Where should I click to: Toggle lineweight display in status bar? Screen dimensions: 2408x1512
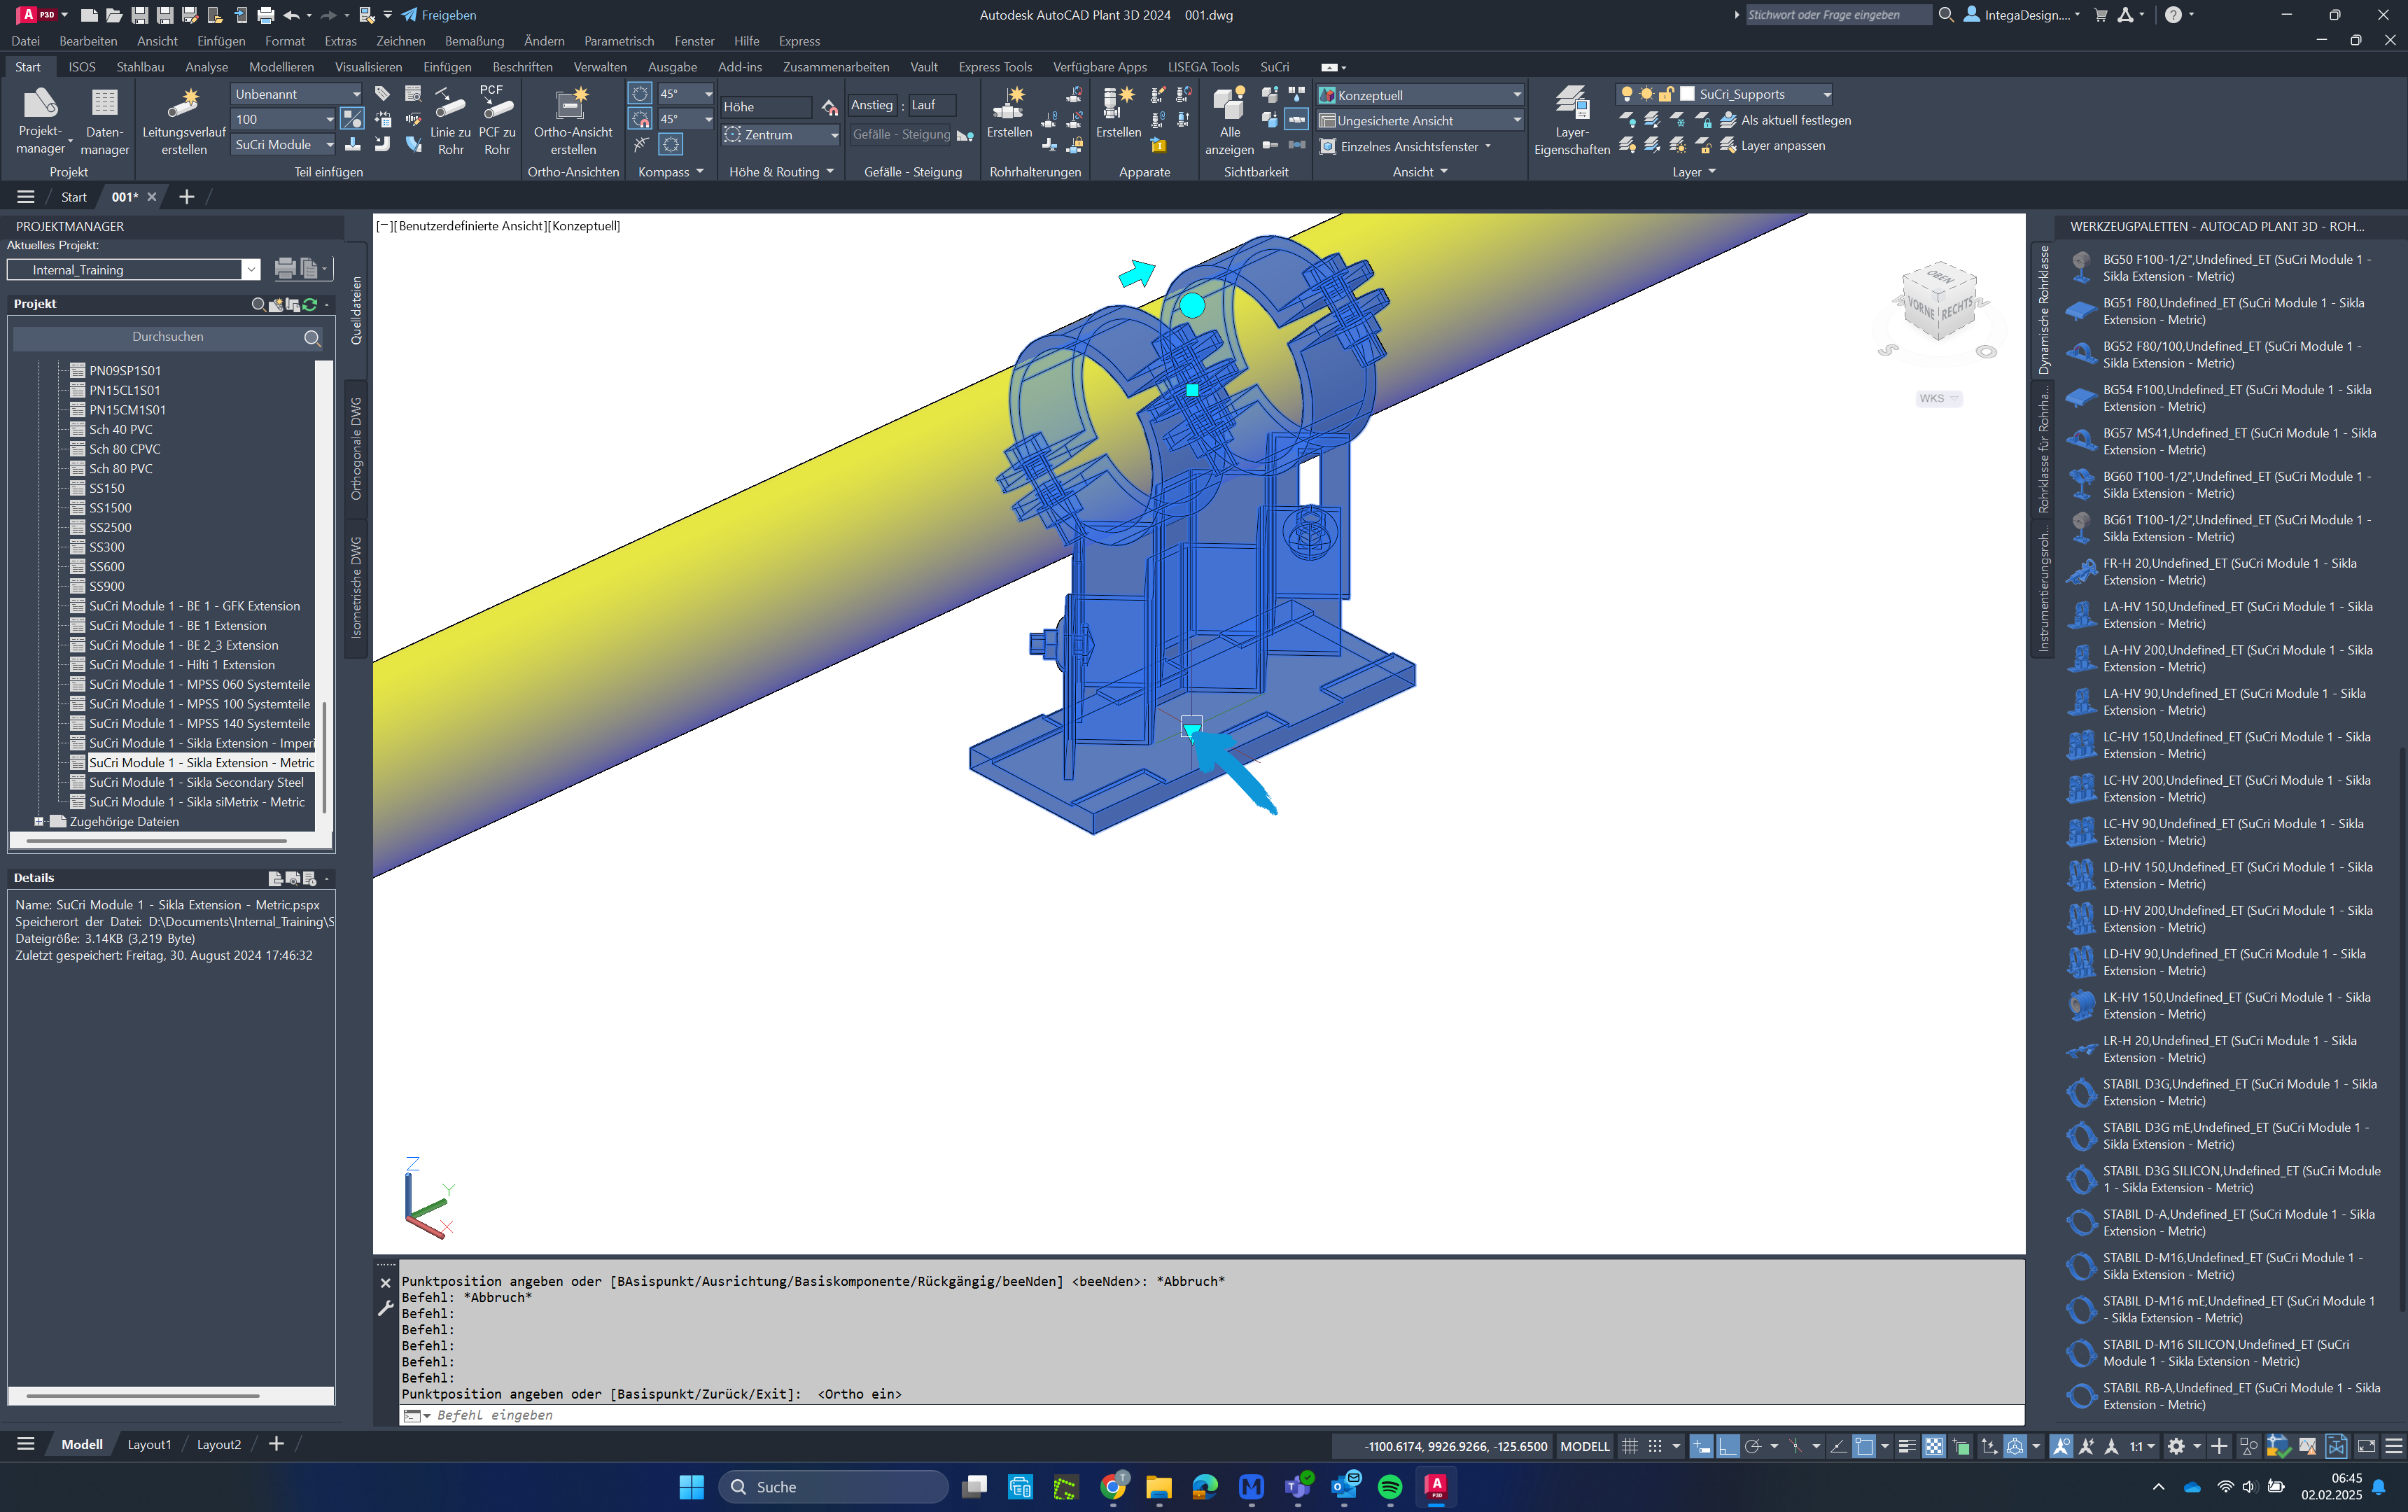(1907, 1446)
